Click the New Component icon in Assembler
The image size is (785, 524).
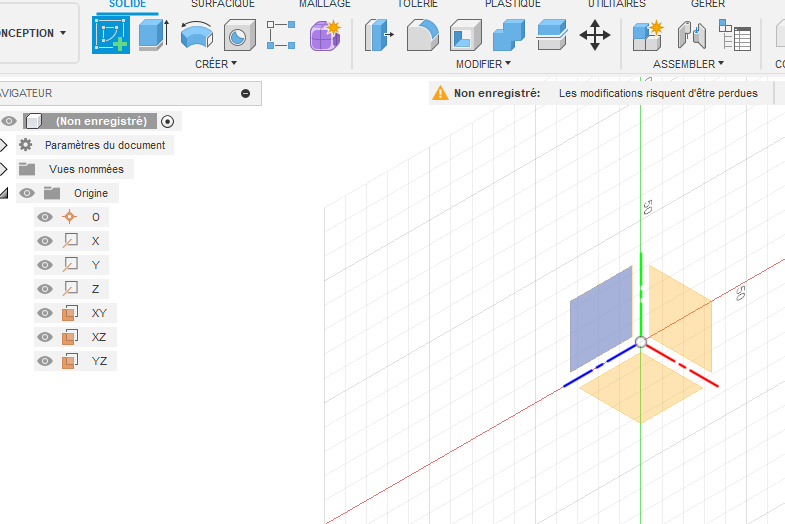648,36
